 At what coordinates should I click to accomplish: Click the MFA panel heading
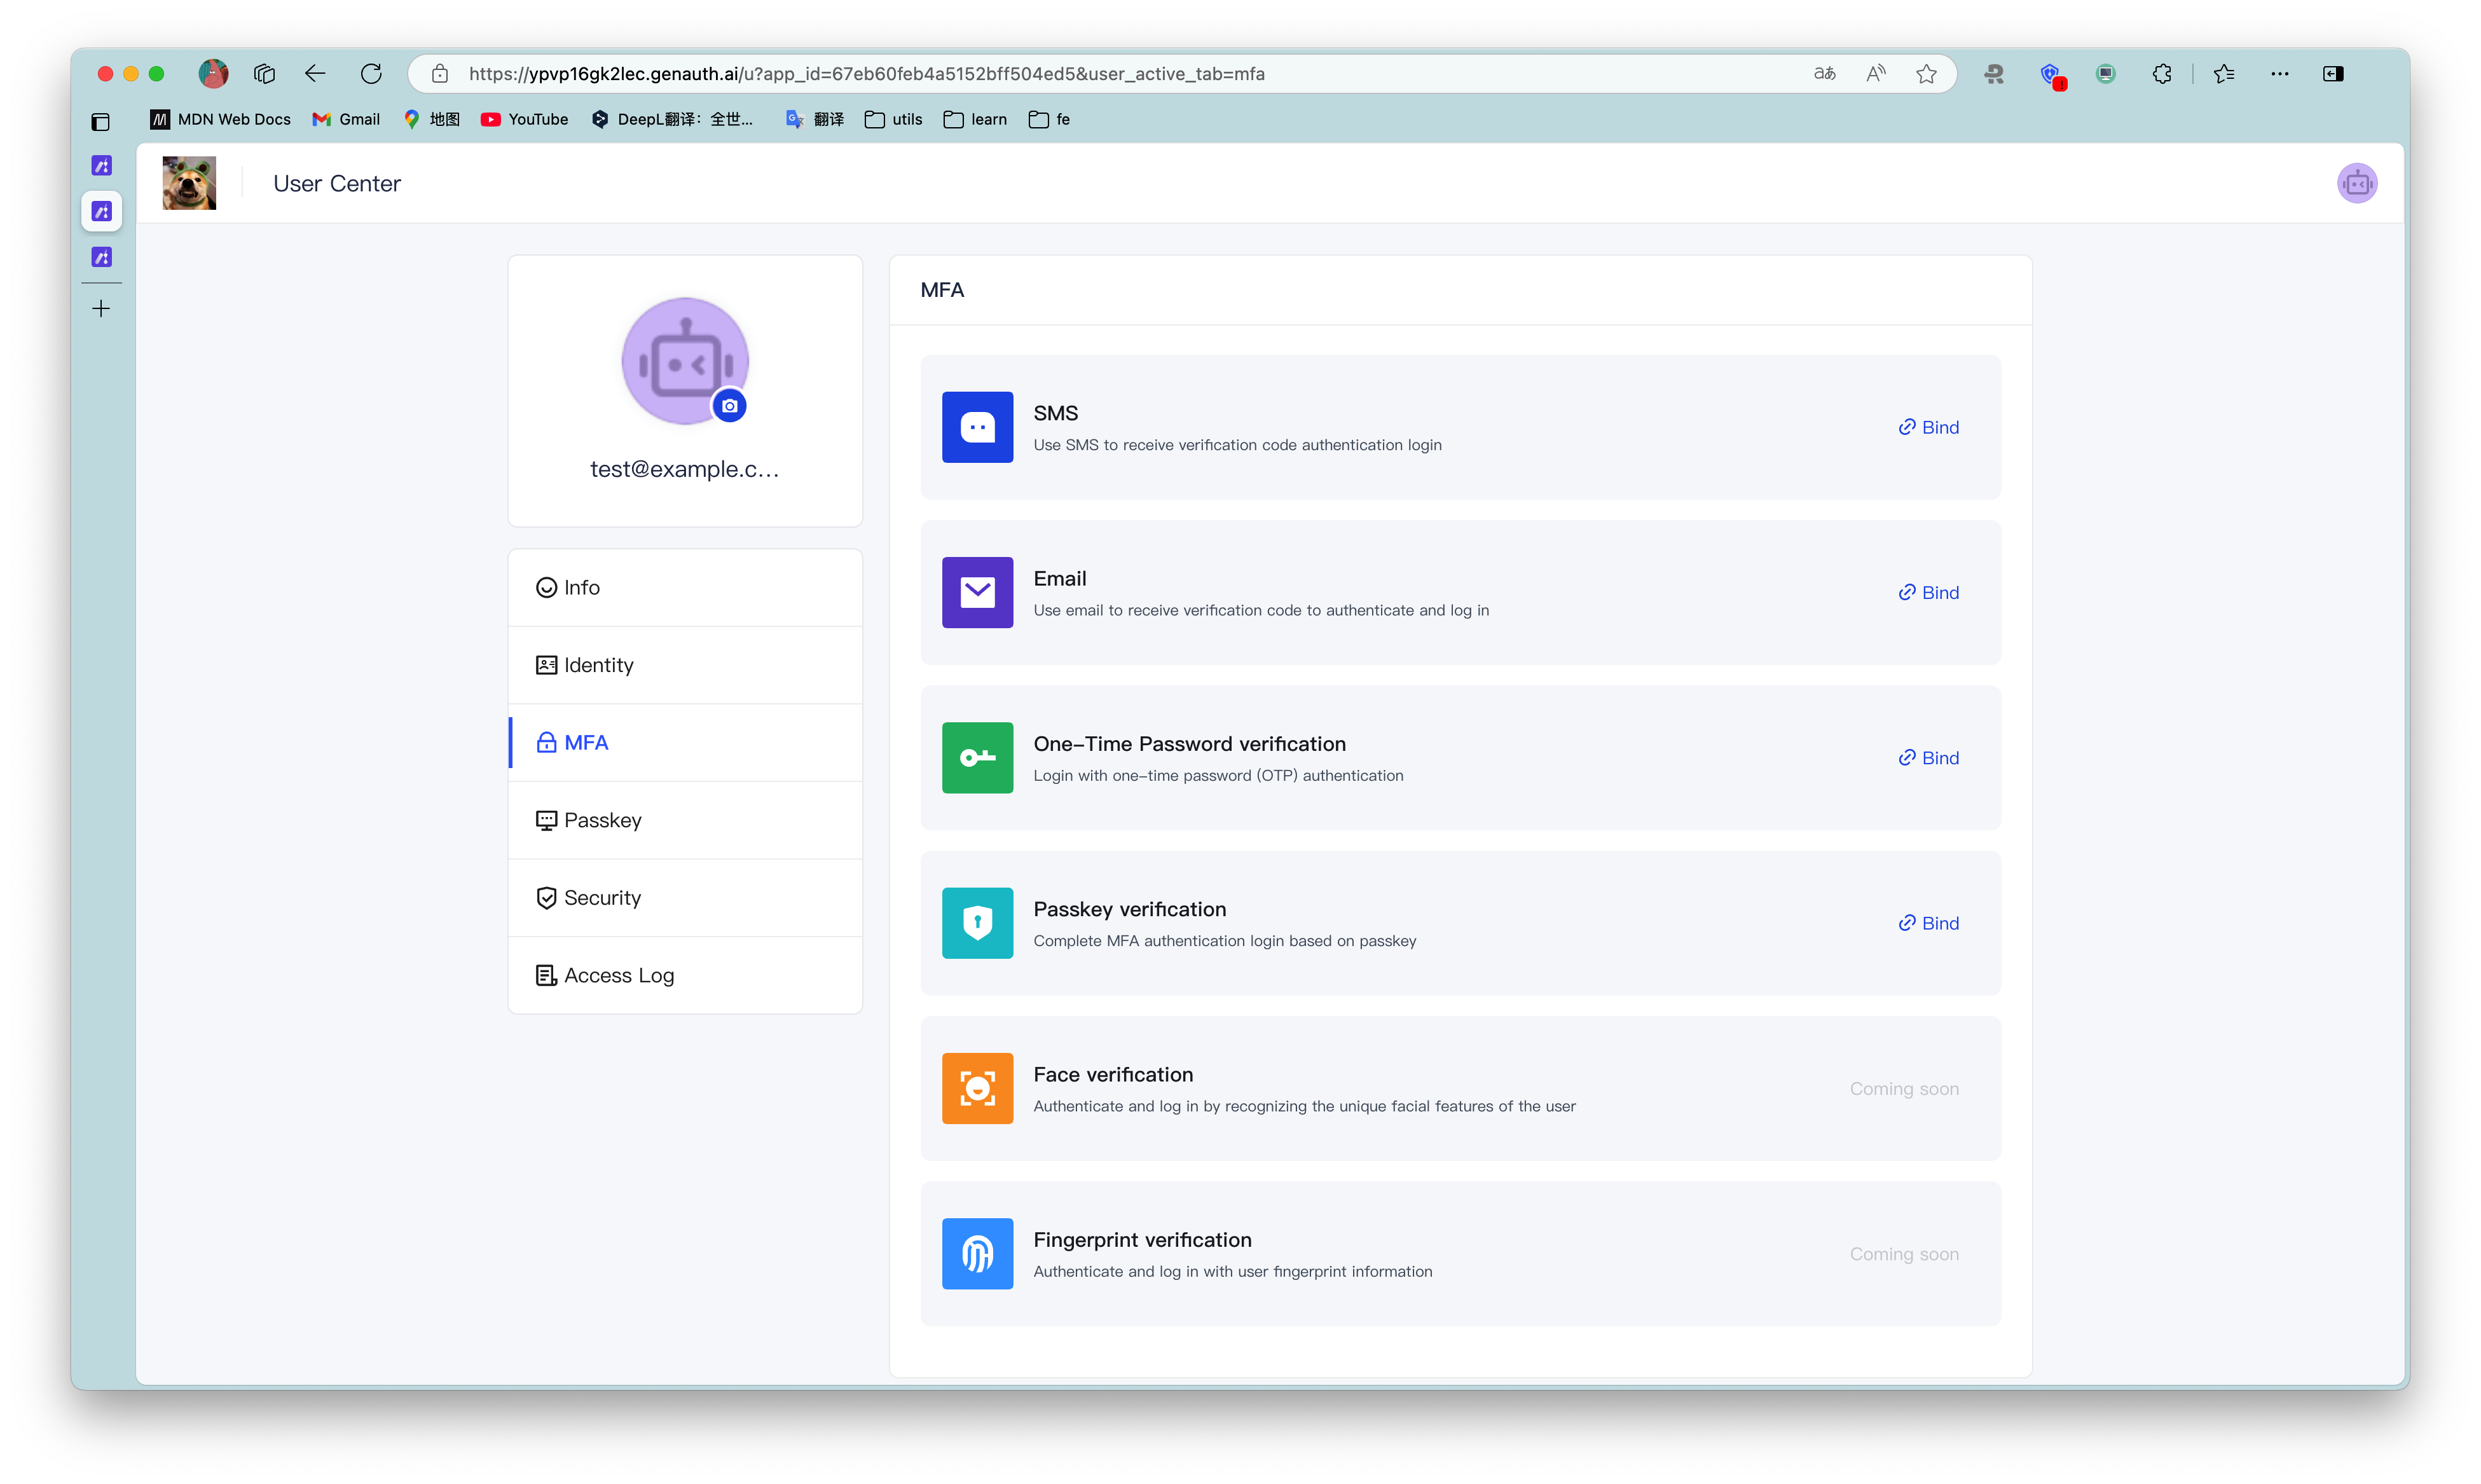pyautogui.click(x=942, y=290)
